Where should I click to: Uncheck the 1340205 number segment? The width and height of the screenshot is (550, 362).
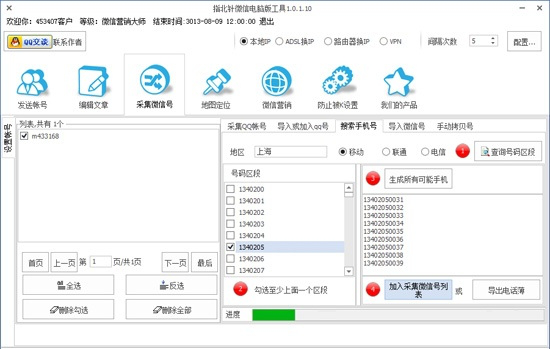(230, 247)
